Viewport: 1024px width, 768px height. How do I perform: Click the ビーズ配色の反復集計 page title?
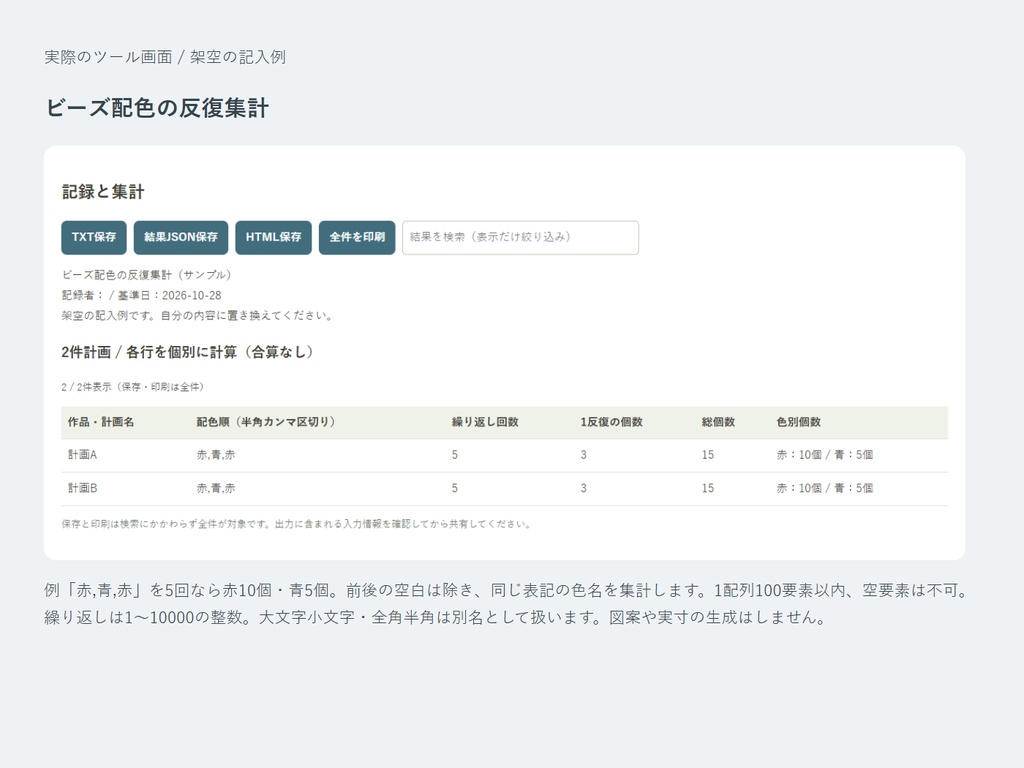tap(157, 108)
